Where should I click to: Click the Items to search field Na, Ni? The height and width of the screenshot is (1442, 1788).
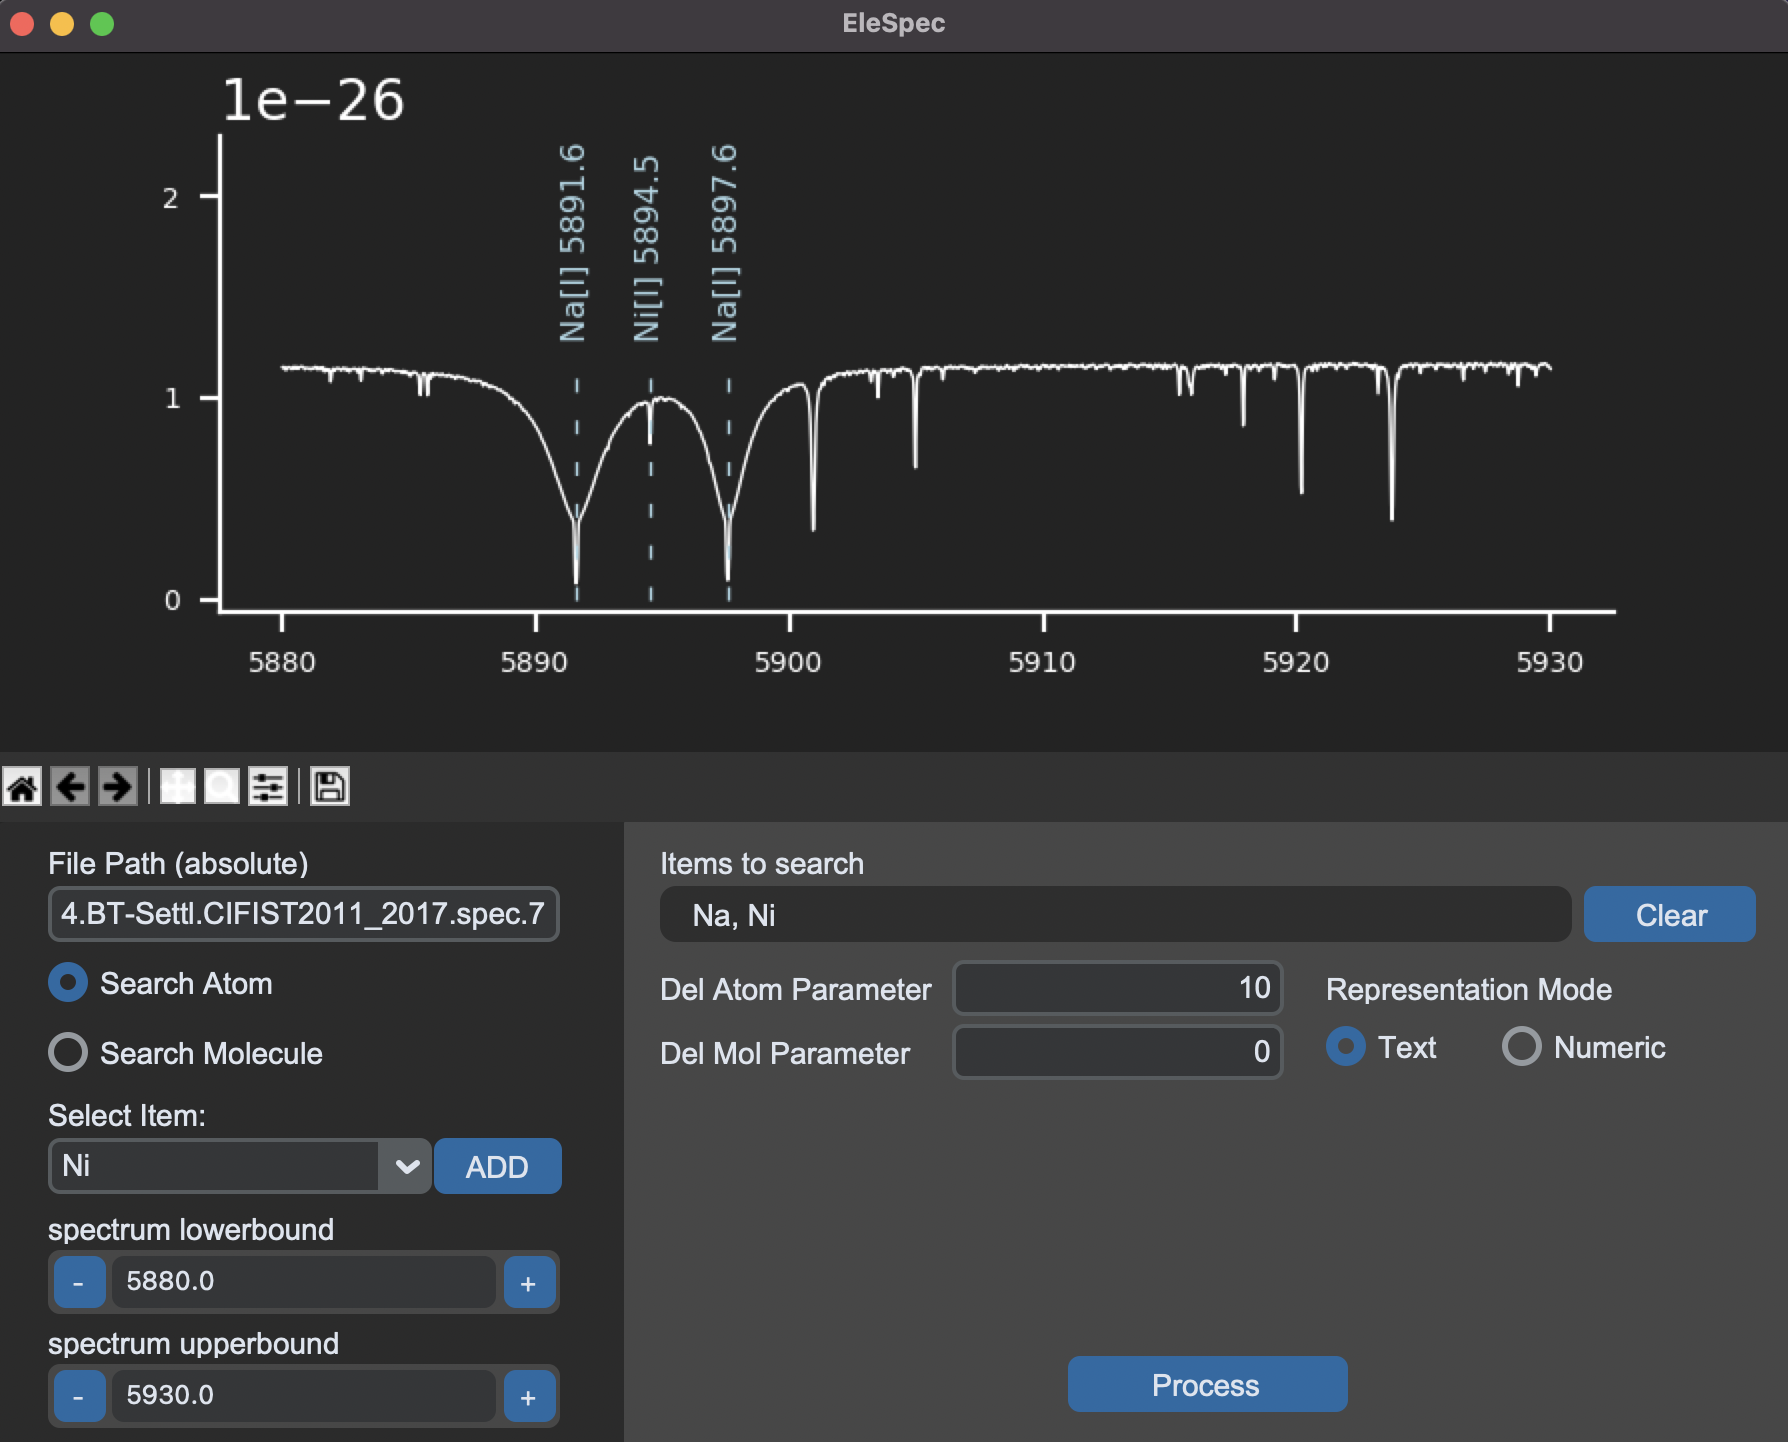click(x=1115, y=914)
